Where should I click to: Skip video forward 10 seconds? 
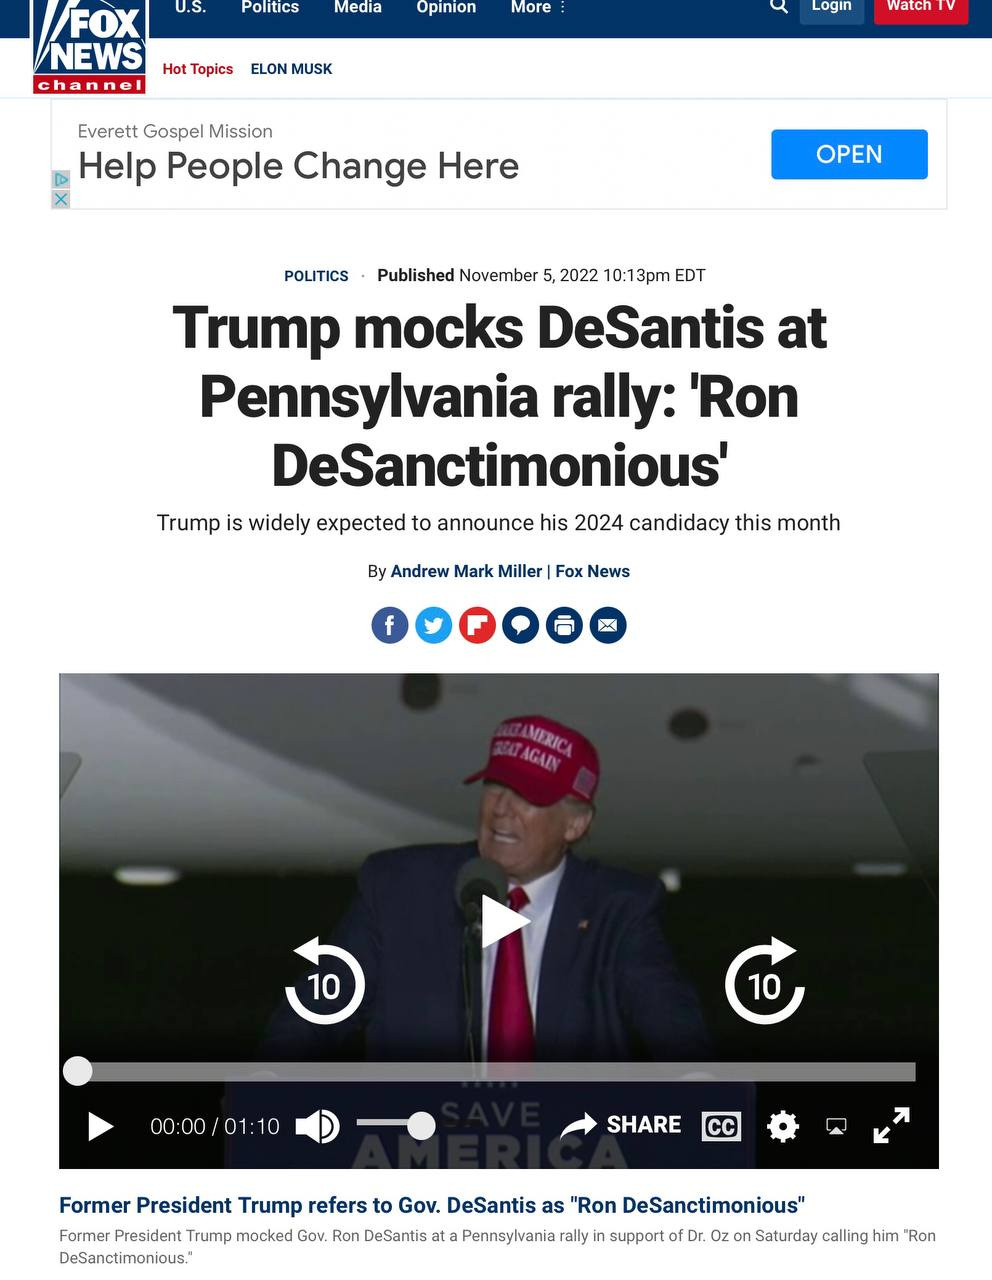(x=765, y=981)
